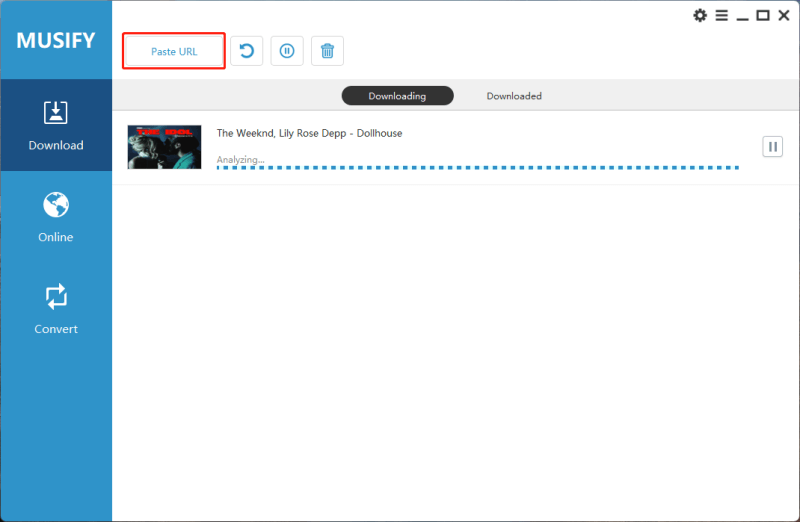The height and width of the screenshot is (522, 800).
Task: Open the Online globe section in the sidebar
Action: 56,217
